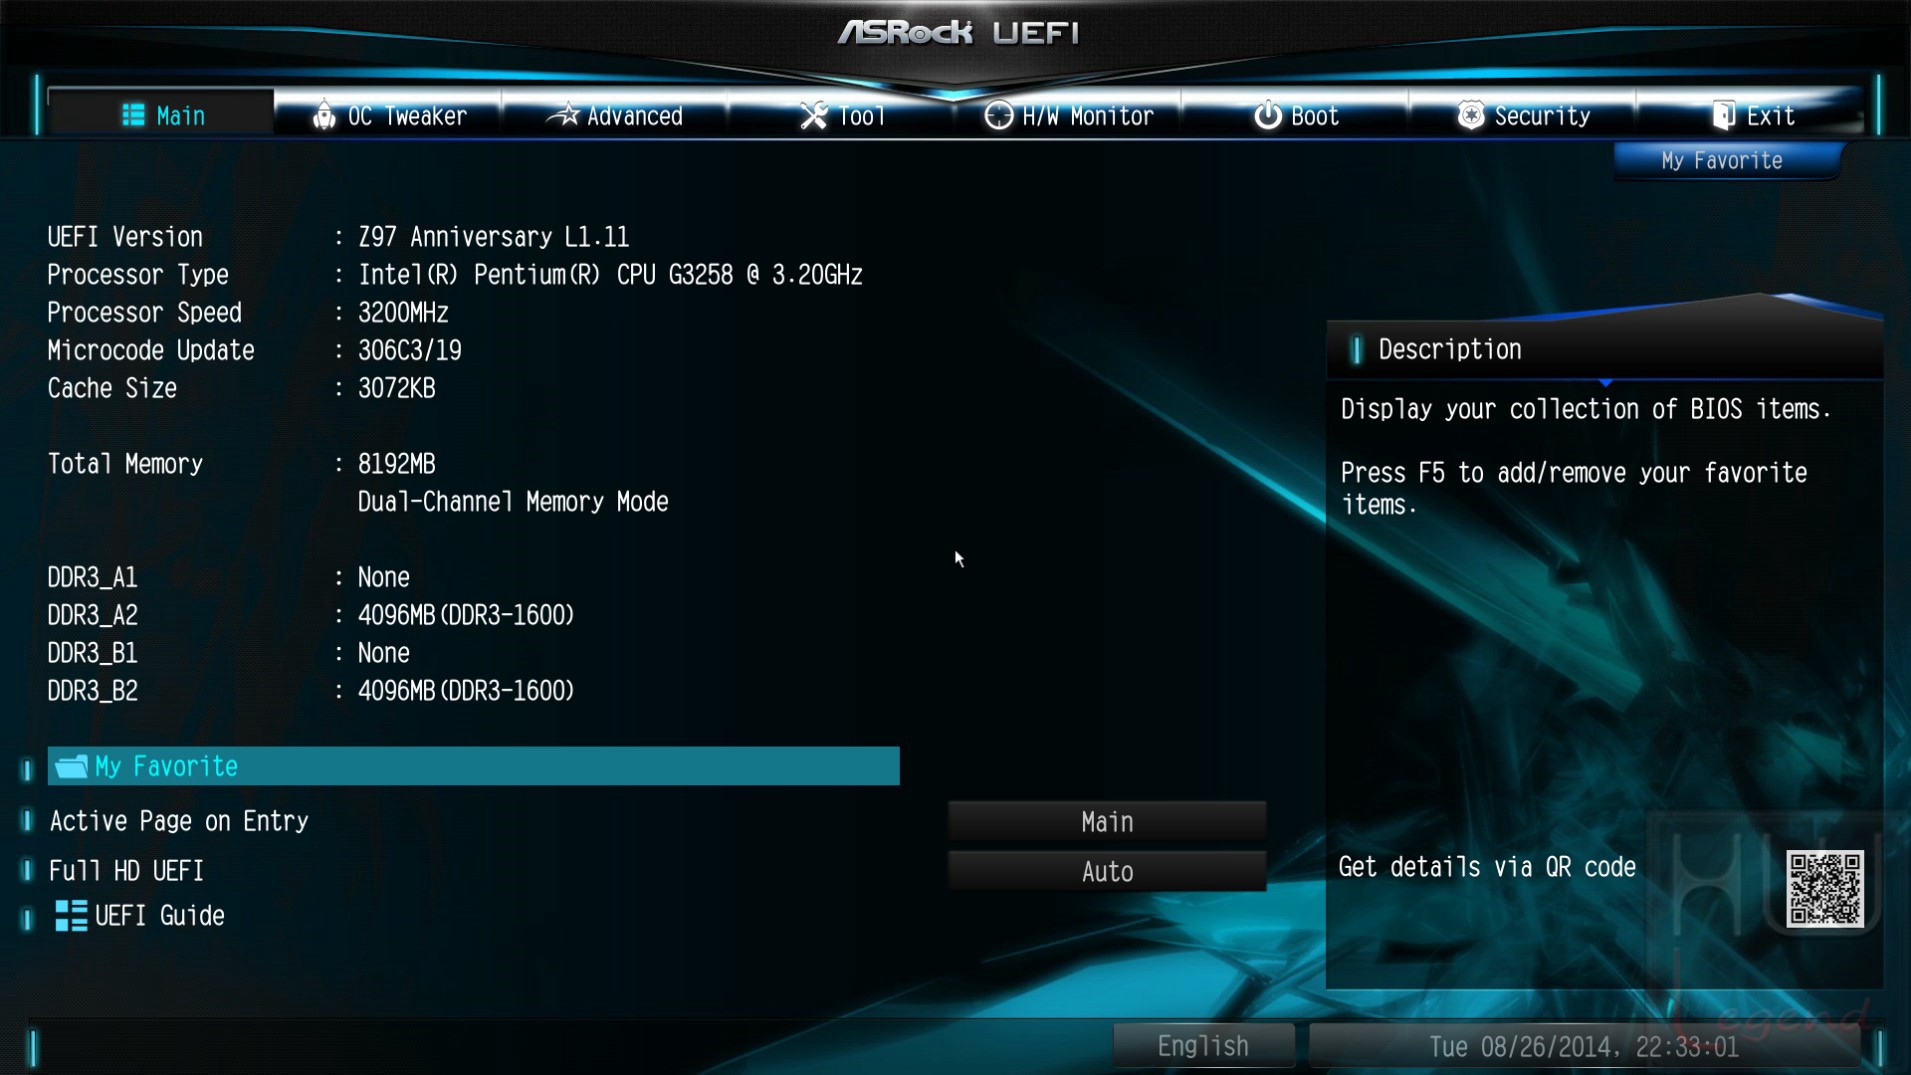Click the My Favorite folder icon

pyautogui.click(x=71, y=767)
